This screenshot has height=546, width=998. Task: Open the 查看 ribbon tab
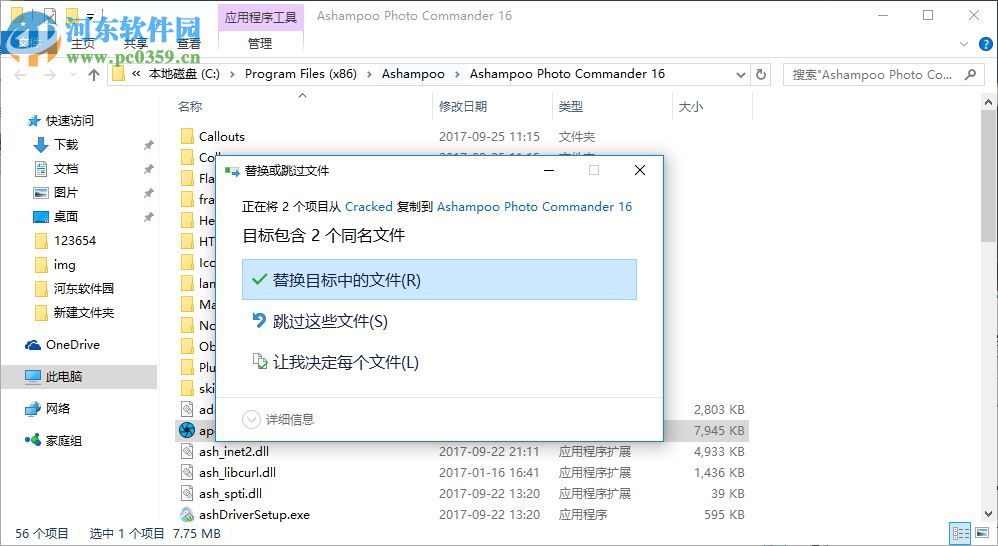point(188,43)
